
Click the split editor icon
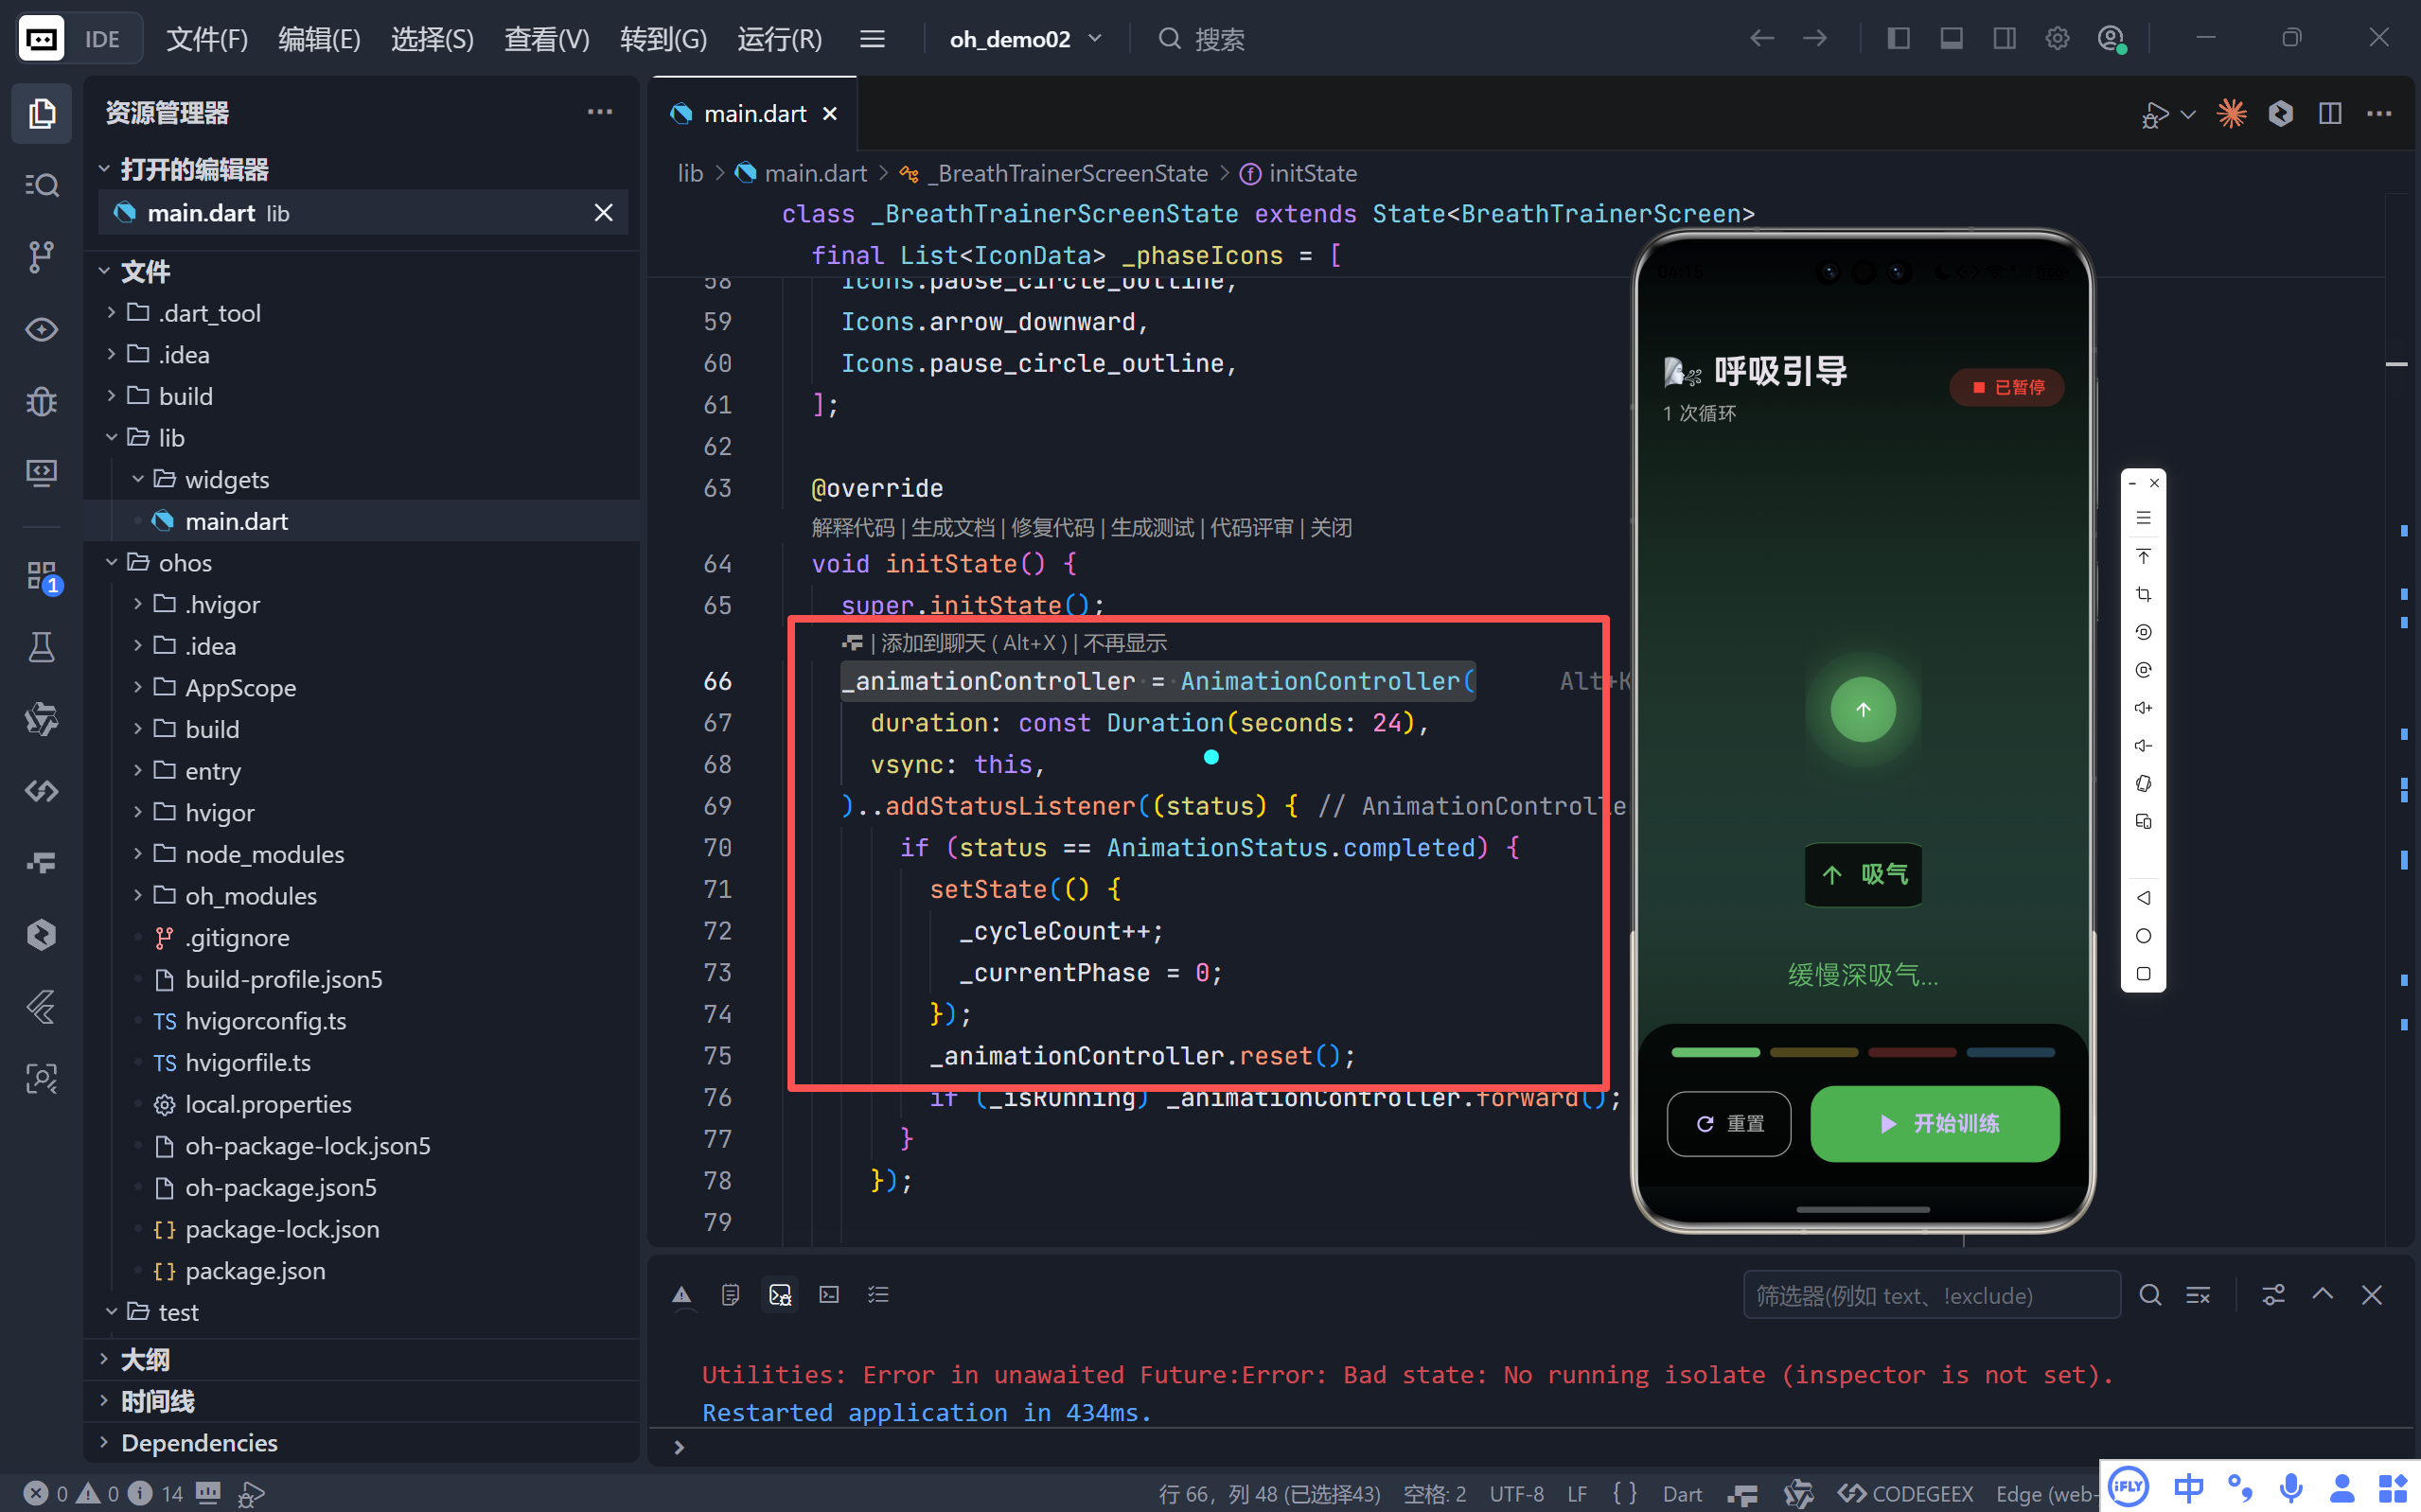click(2329, 114)
